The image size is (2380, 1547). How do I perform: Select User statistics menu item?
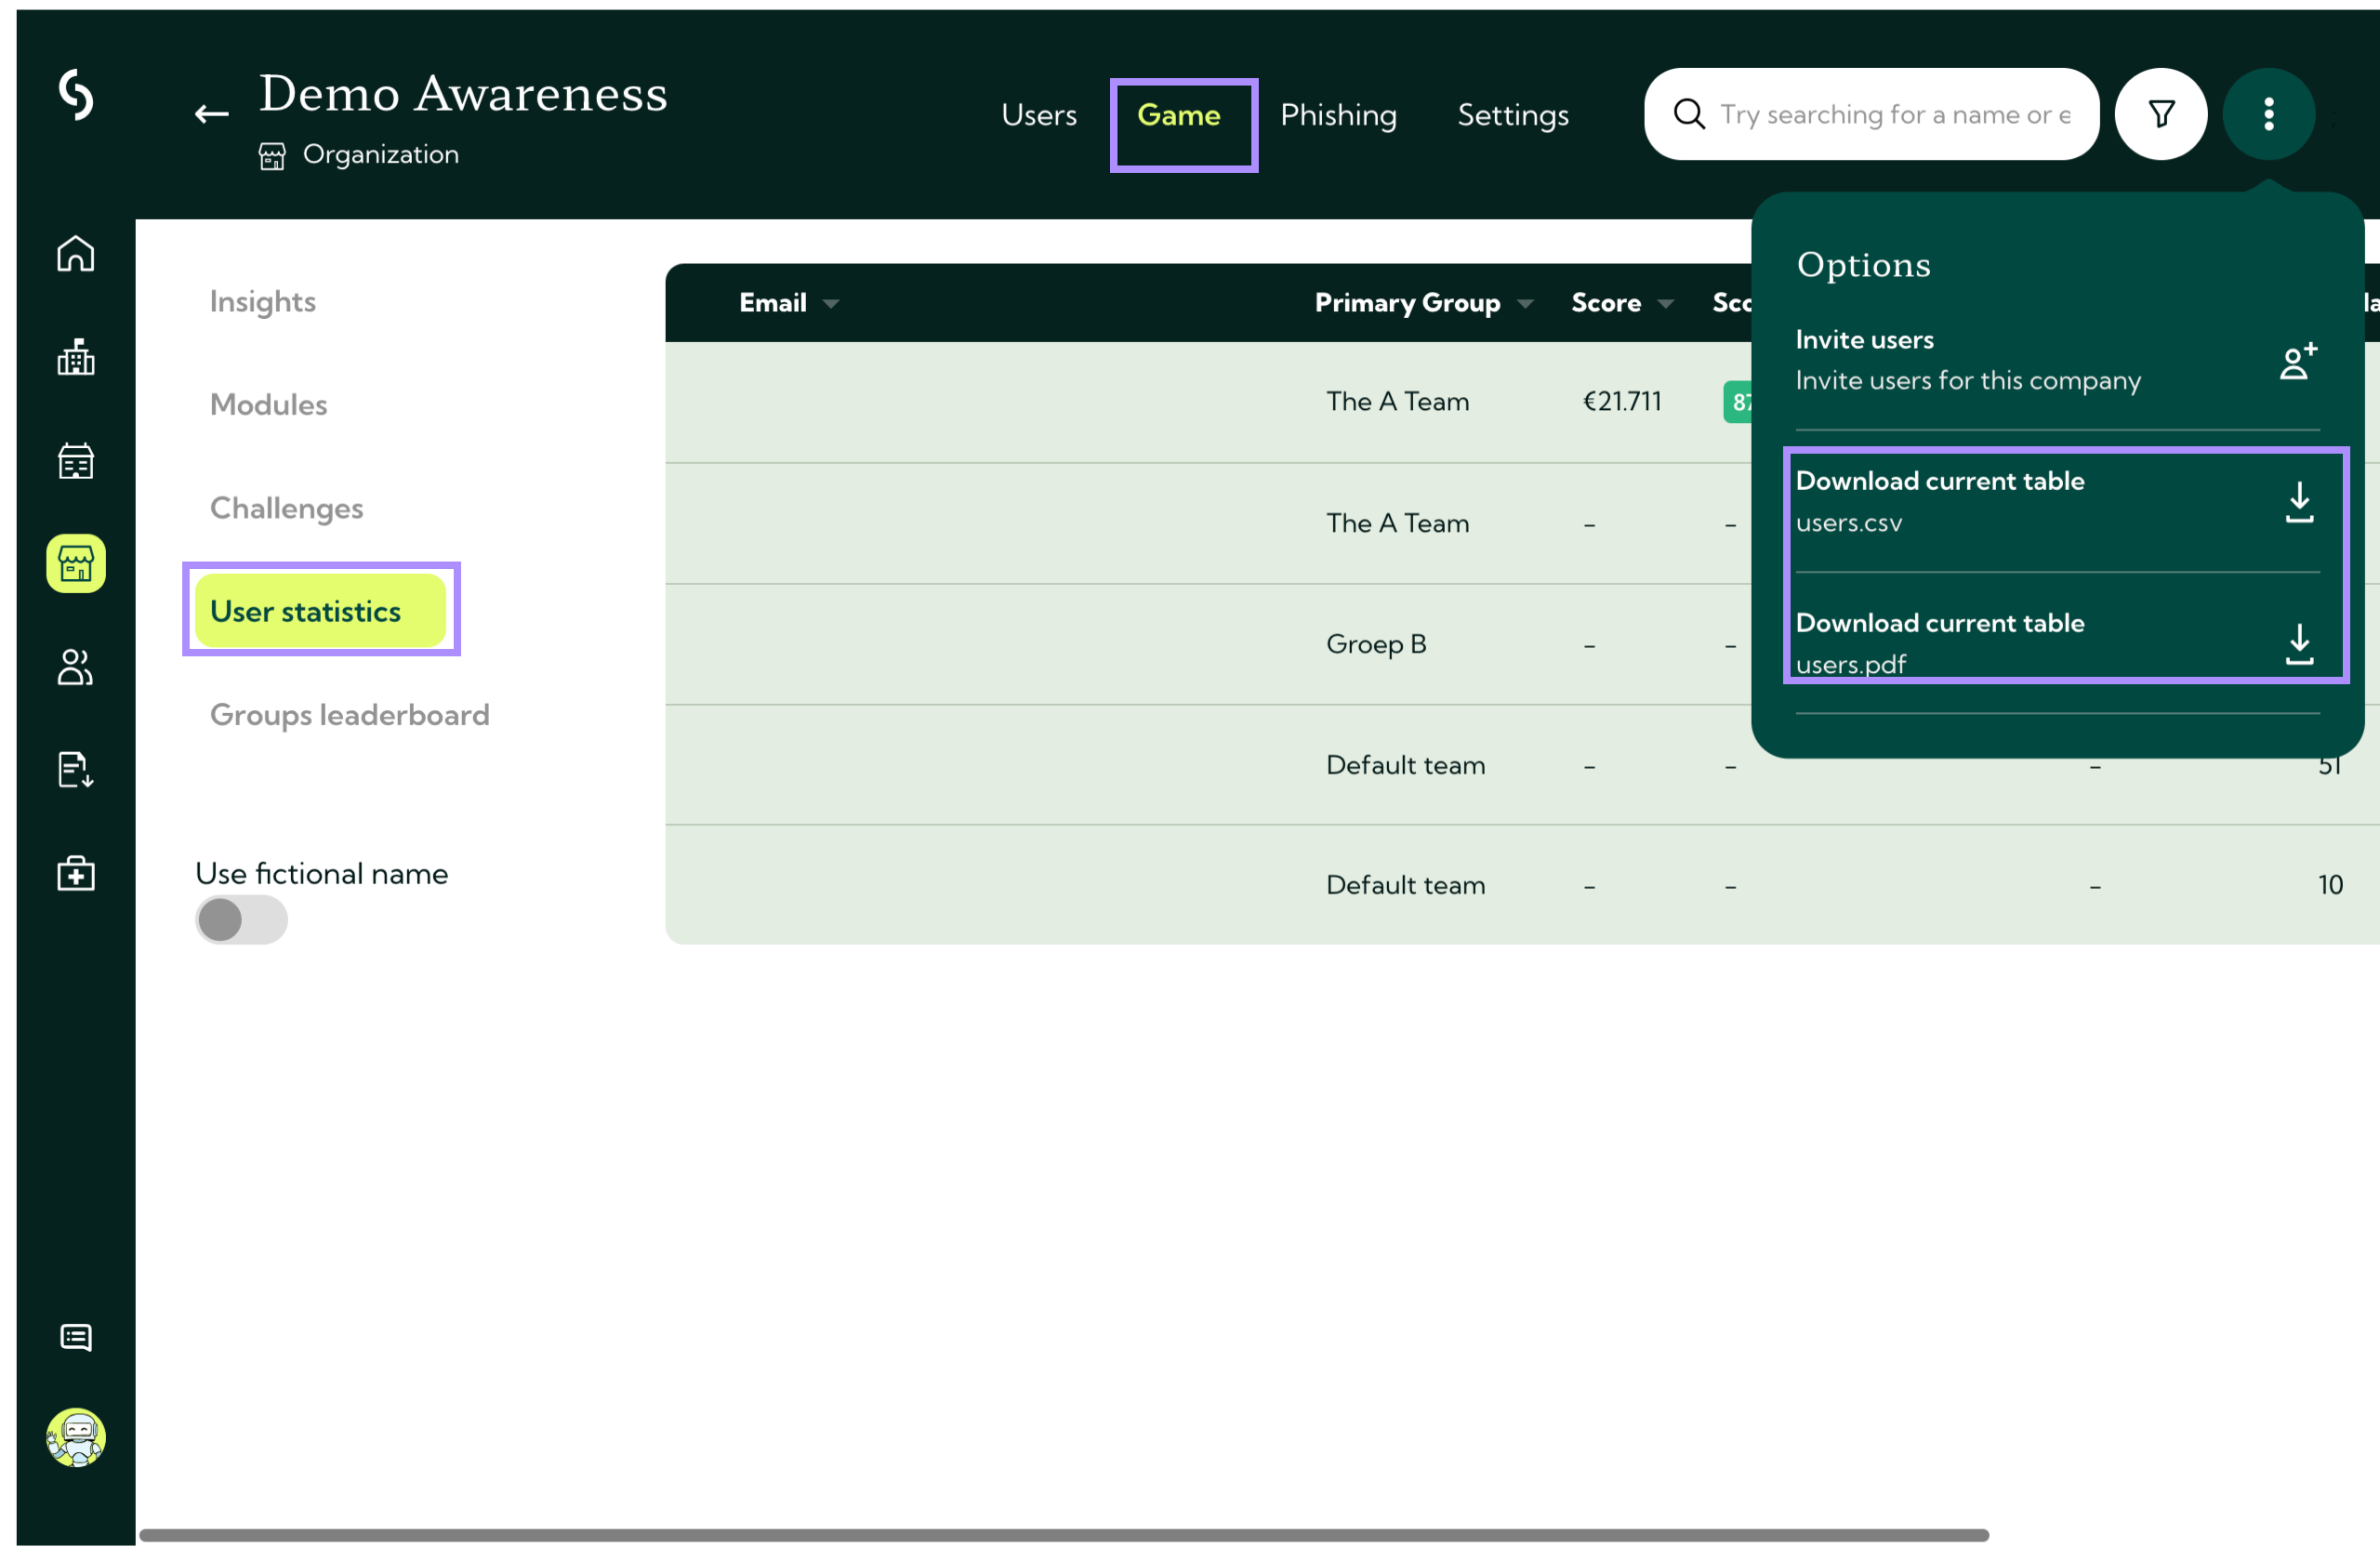[x=320, y=610]
